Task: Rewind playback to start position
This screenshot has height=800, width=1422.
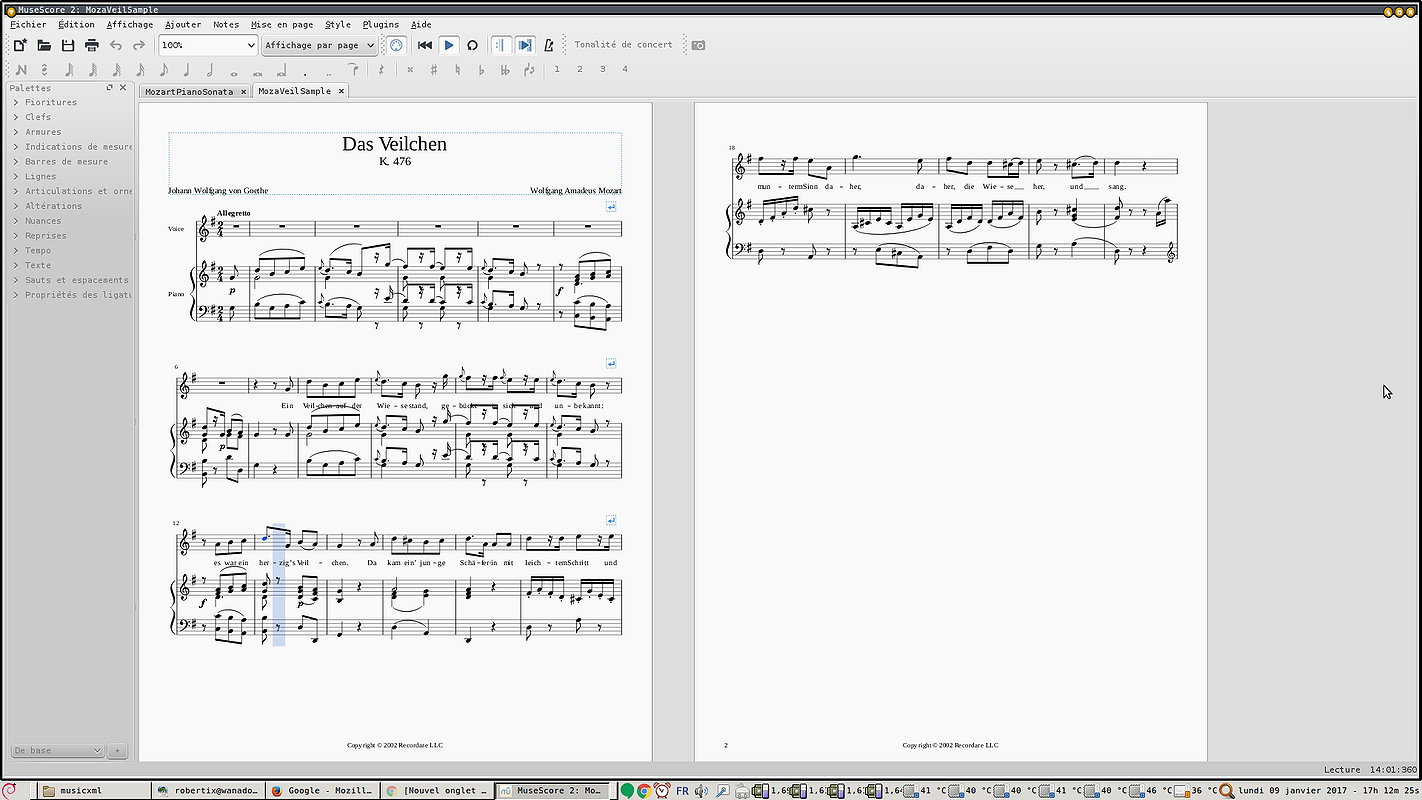Action: pyautogui.click(x=425, y=45)
